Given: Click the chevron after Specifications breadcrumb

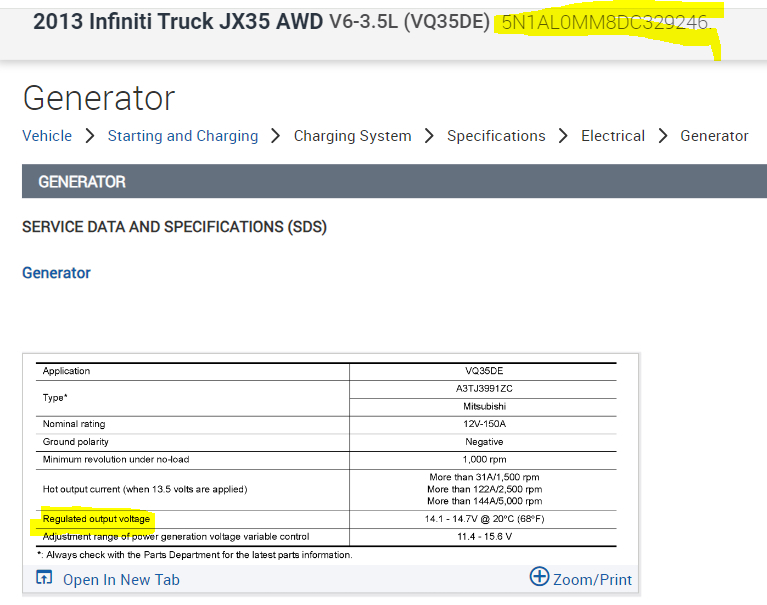Looking at the screenshot, I should (x=563, y=136).
